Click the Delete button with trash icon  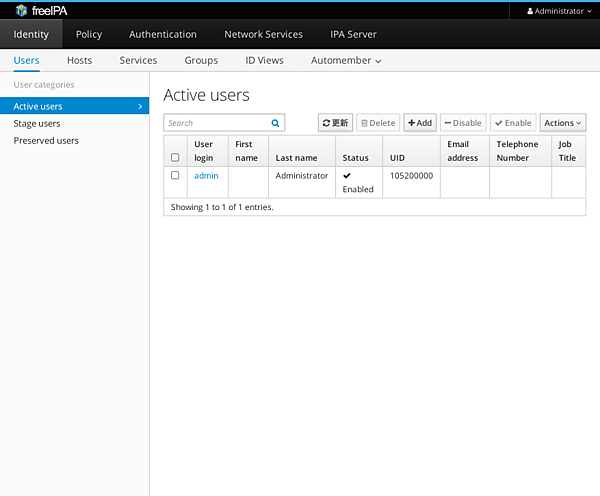pos(378,123)
